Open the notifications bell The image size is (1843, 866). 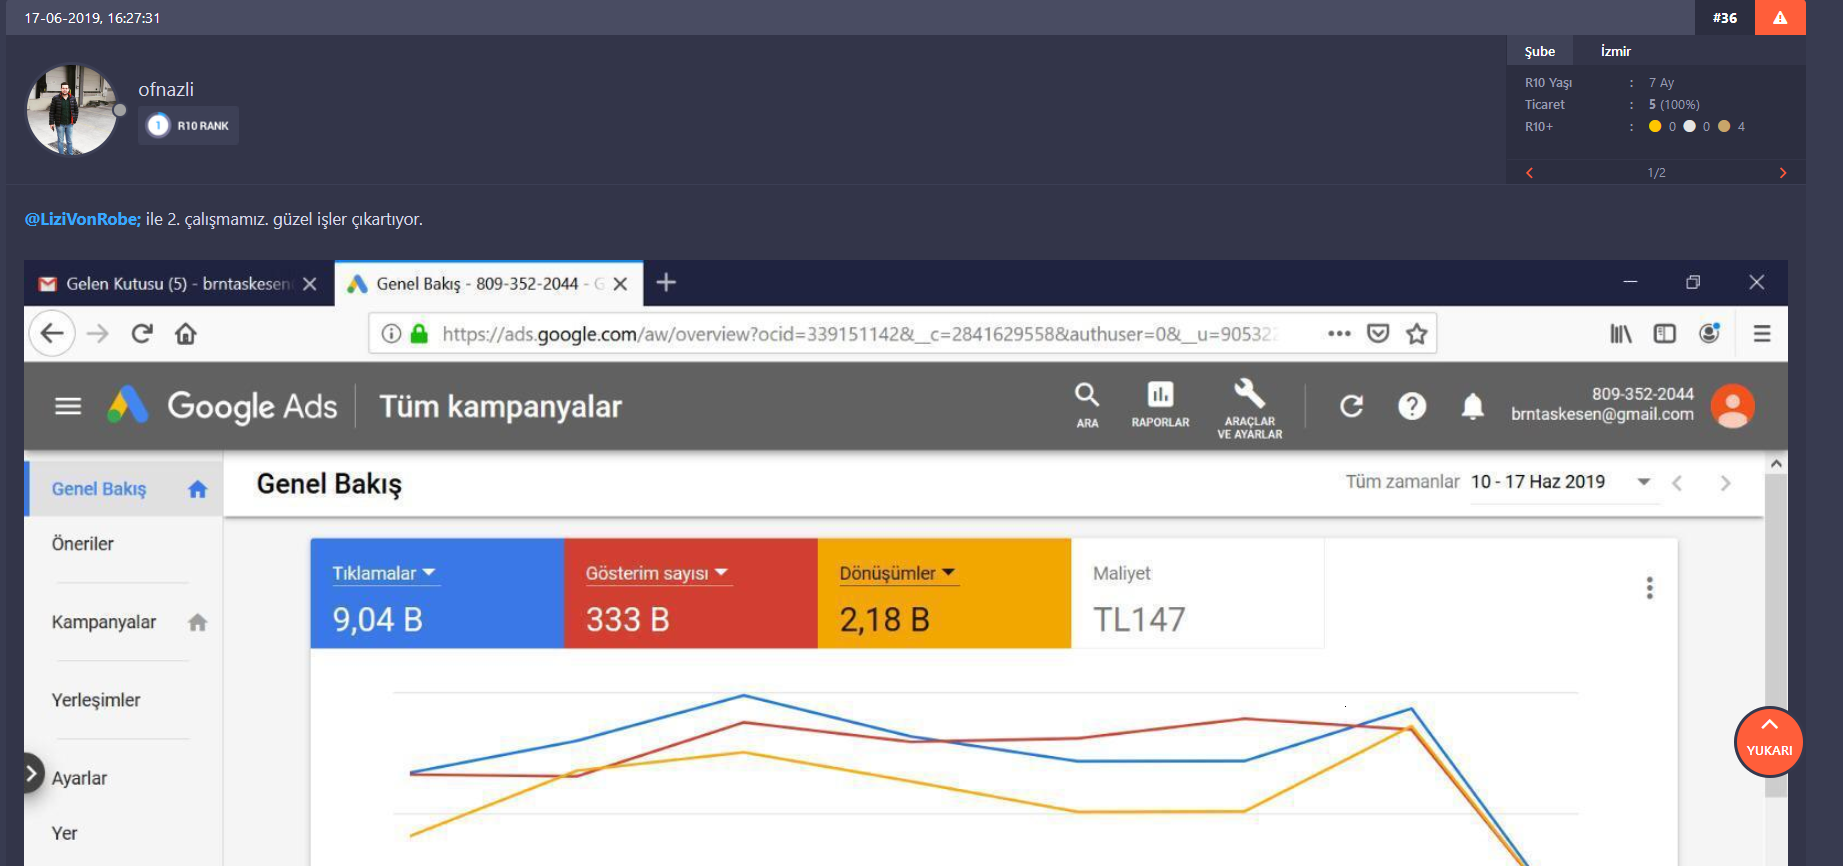1472,406
